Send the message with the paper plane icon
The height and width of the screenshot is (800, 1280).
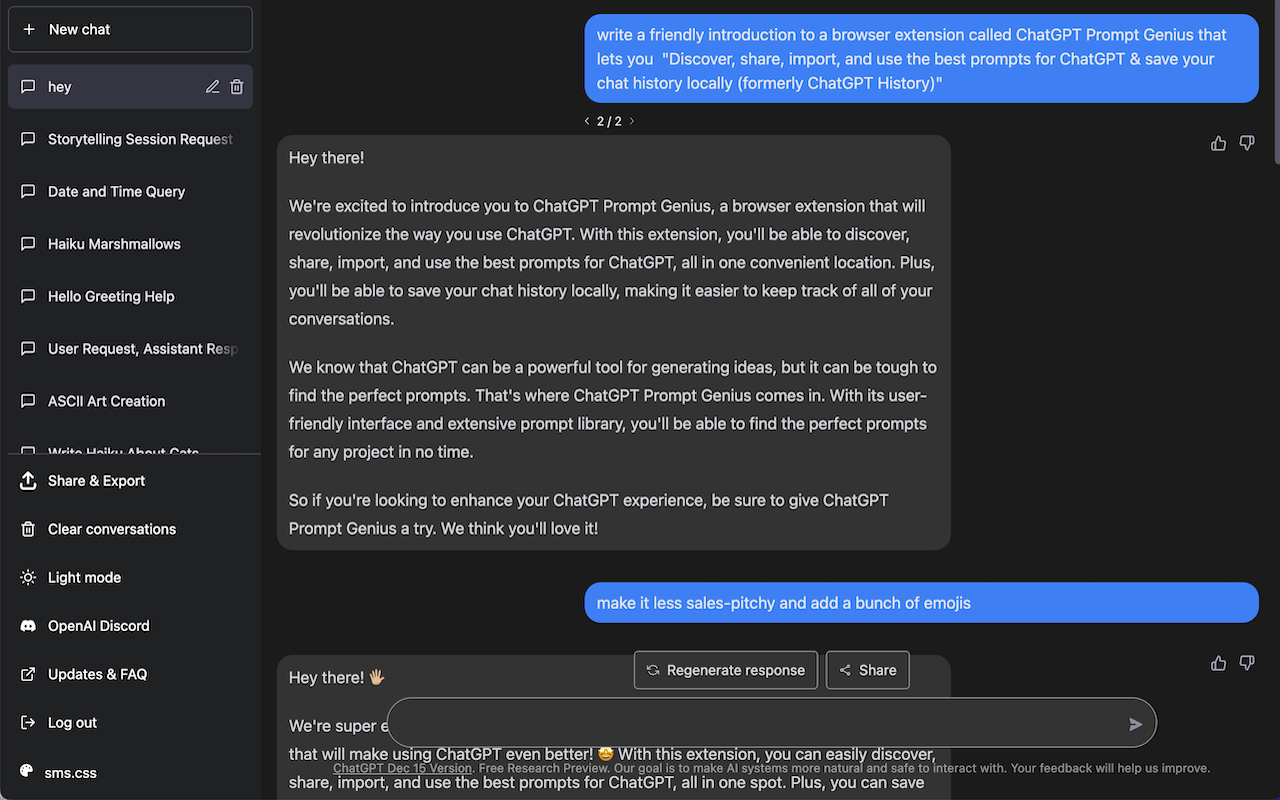1134,722
